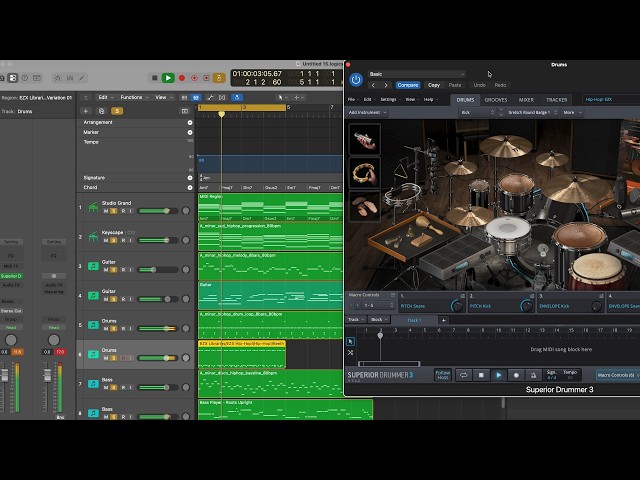Click Redo in the plugin header
640x480 pixels.
(500, 85)
